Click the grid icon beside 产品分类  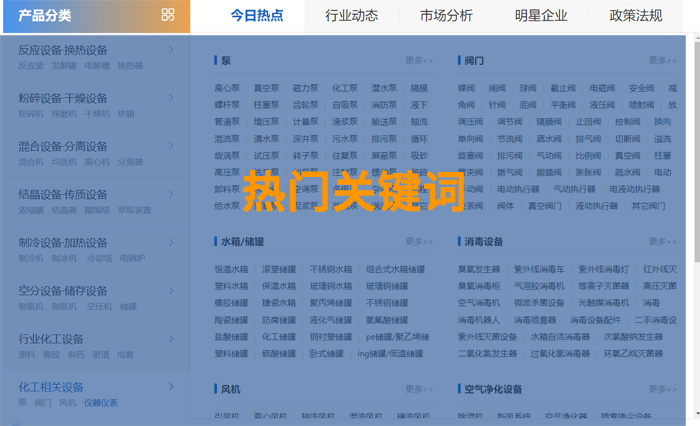168,15
